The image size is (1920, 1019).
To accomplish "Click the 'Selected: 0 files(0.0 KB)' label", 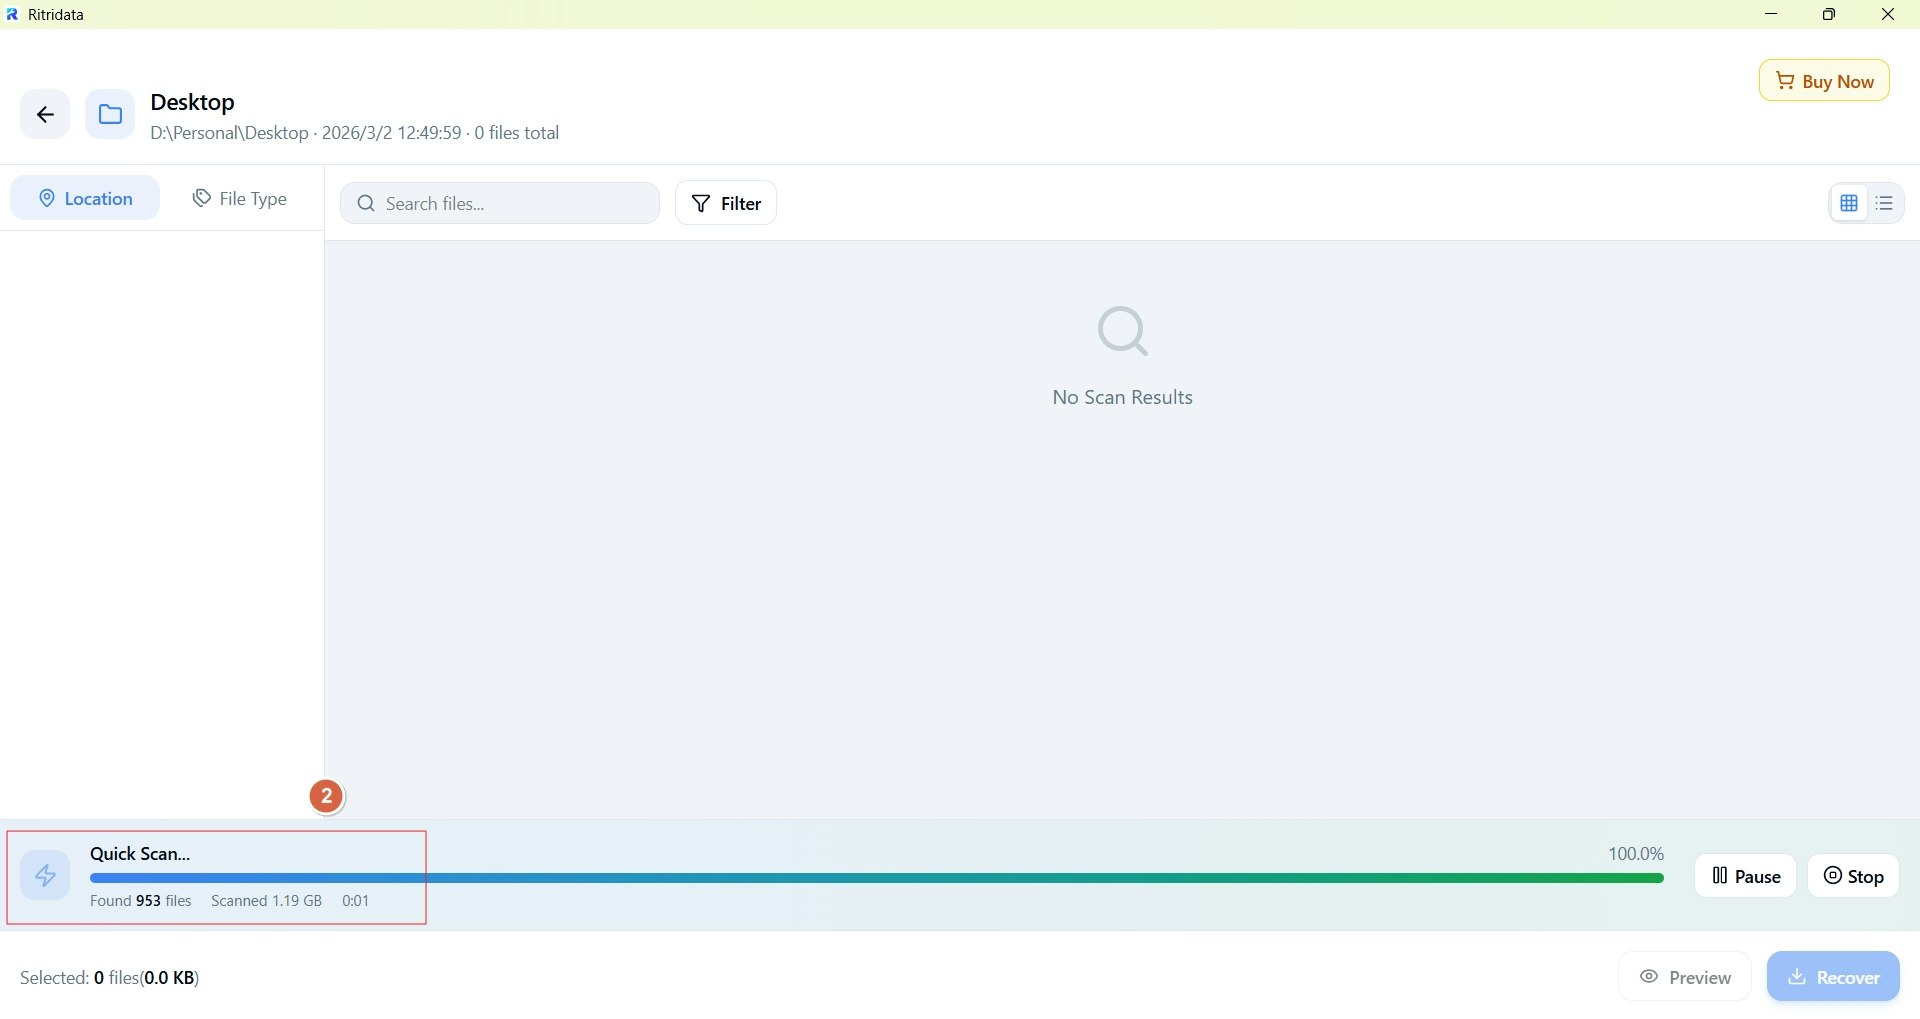I will (x=110, y=978).
